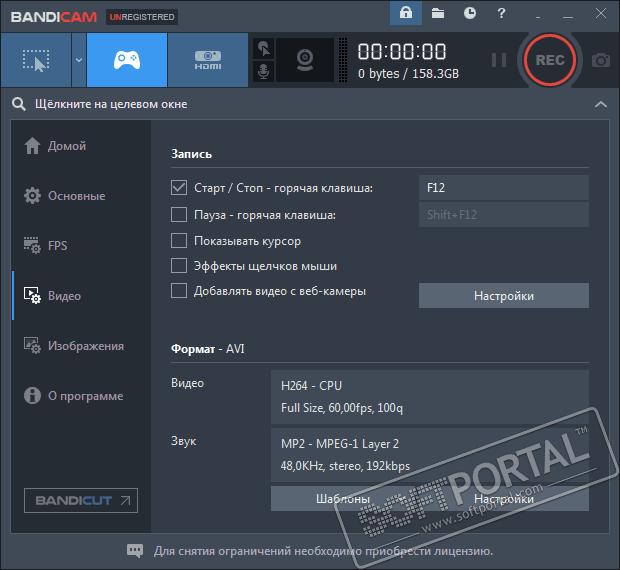Click the magnifier search icon
620x570 pixels.
click(x=19, y=104)
